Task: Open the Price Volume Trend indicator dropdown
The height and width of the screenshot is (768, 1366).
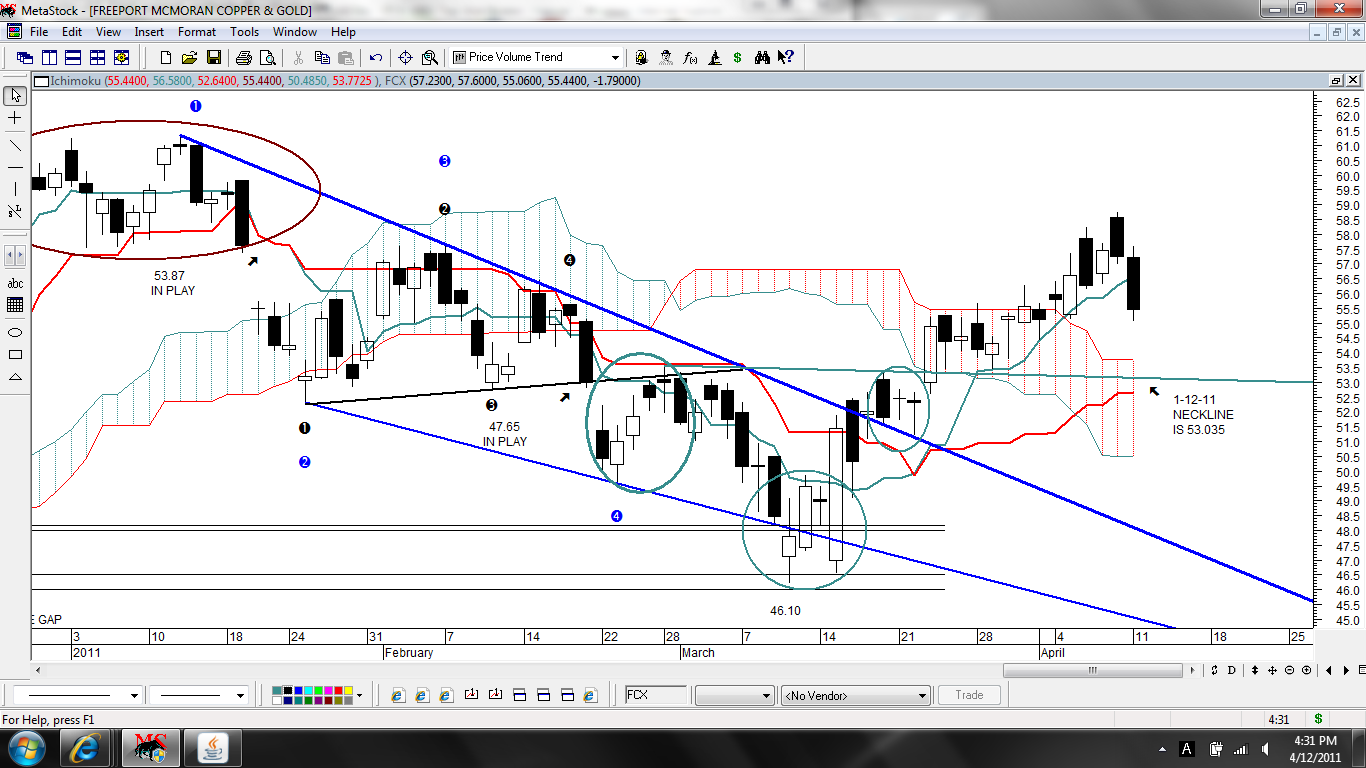Action: point(617,57)
